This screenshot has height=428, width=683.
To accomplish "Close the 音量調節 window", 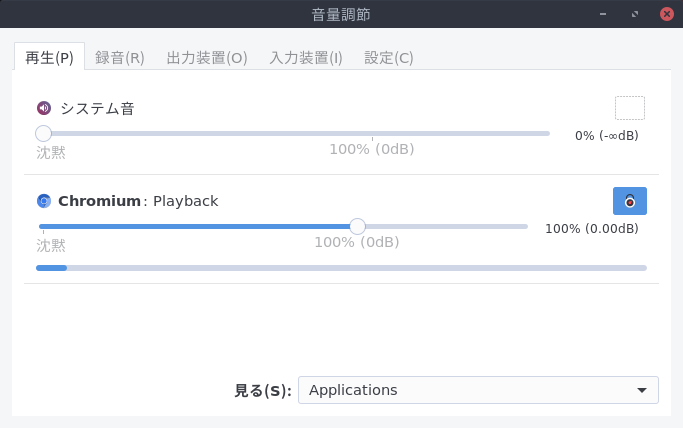I will point(665,15).
